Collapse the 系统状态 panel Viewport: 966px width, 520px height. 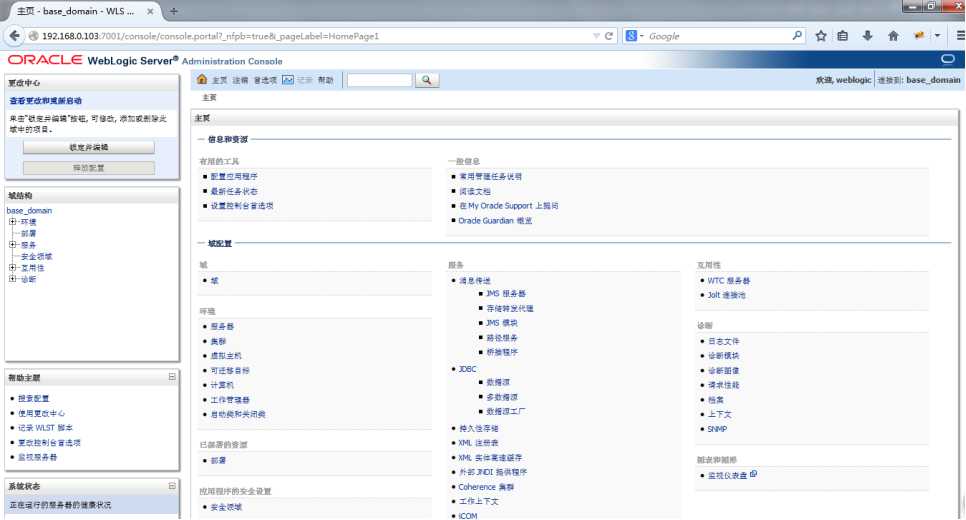172,485
